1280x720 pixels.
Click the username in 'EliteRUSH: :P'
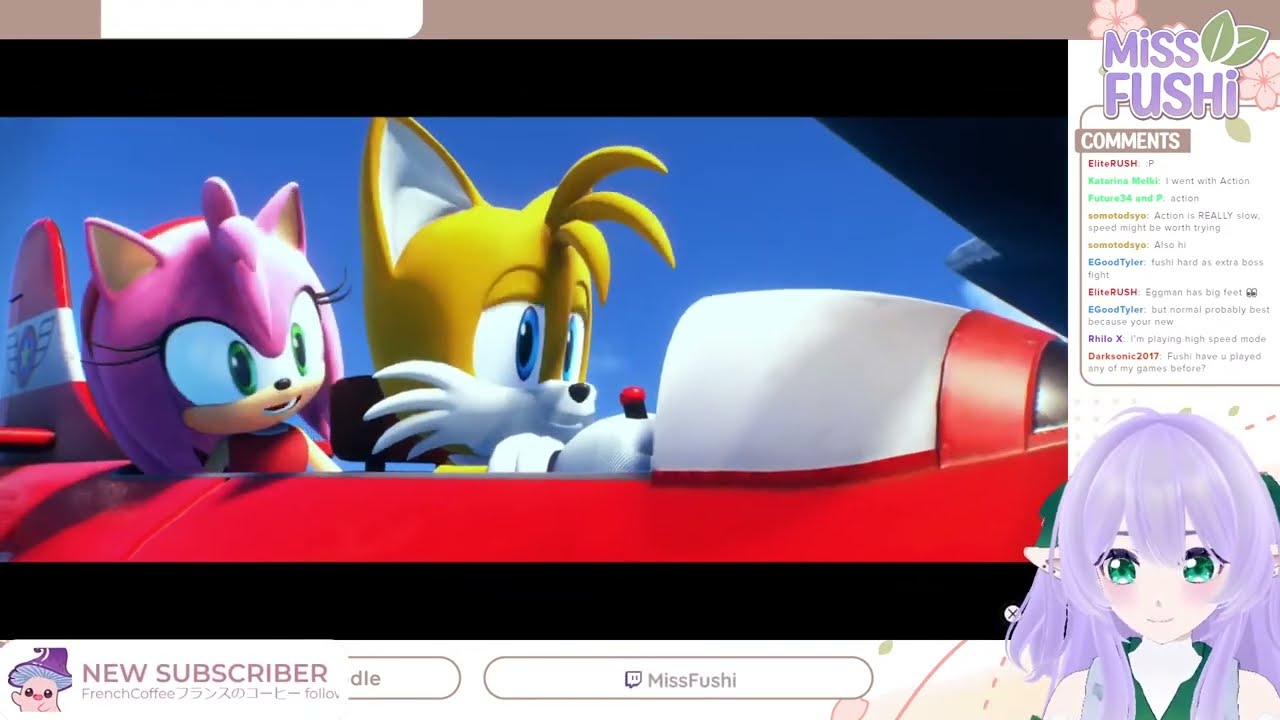1113,163
